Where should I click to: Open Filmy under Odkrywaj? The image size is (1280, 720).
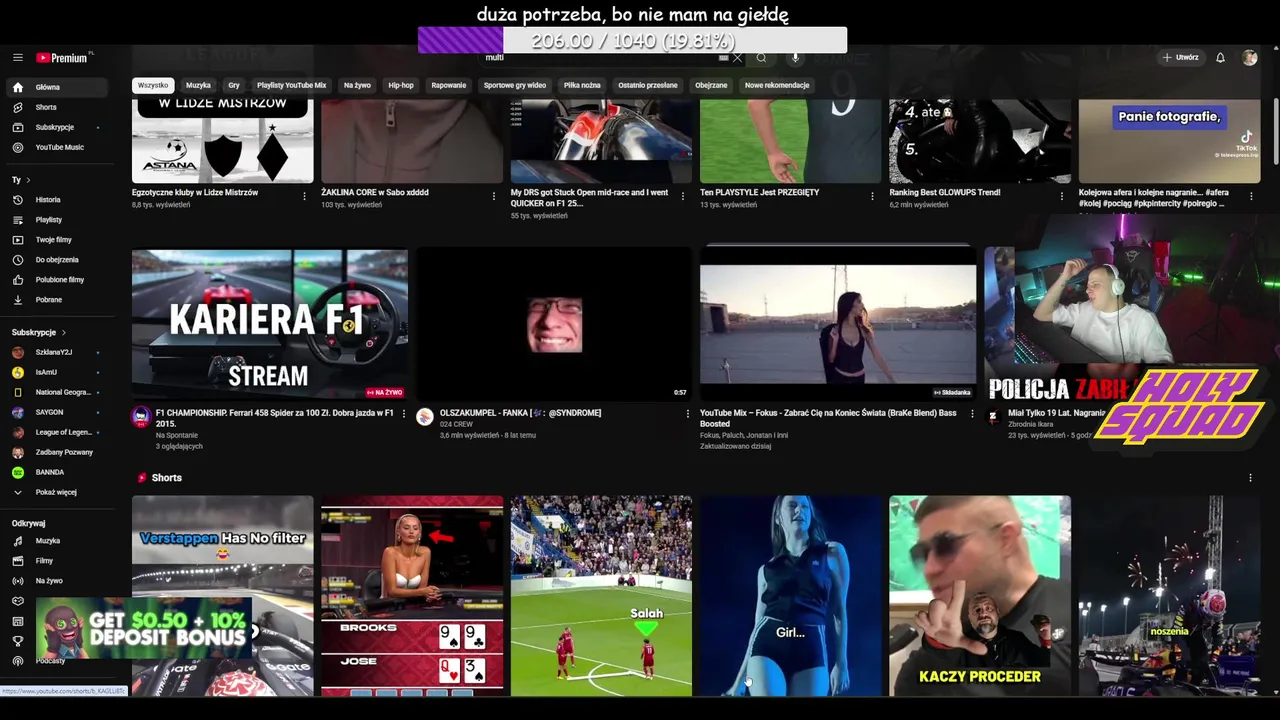pyautogui.click(x=57, y=561)
